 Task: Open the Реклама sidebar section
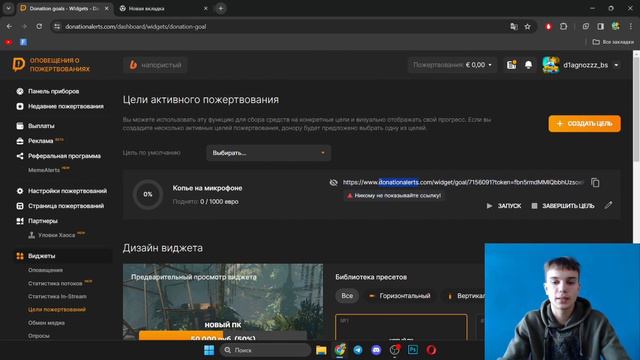click(40, 141)
